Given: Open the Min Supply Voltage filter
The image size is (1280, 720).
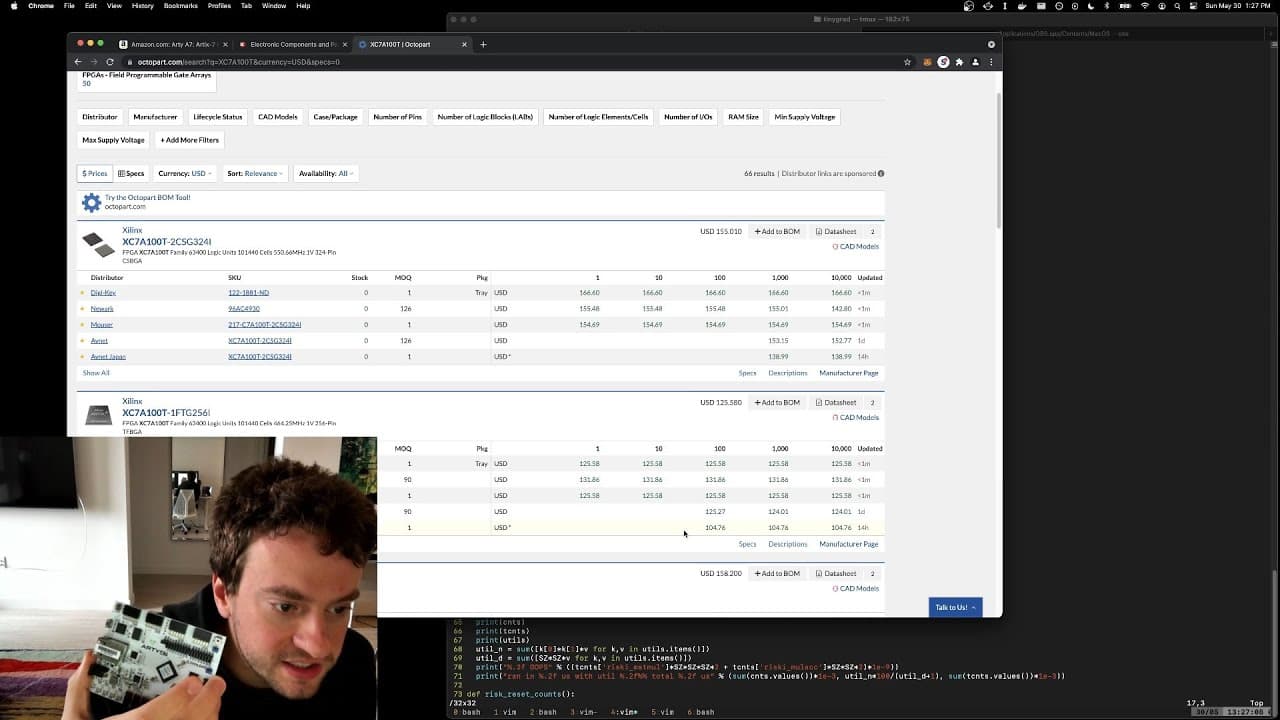Looking at the screenshot, I should pos(804,117).
